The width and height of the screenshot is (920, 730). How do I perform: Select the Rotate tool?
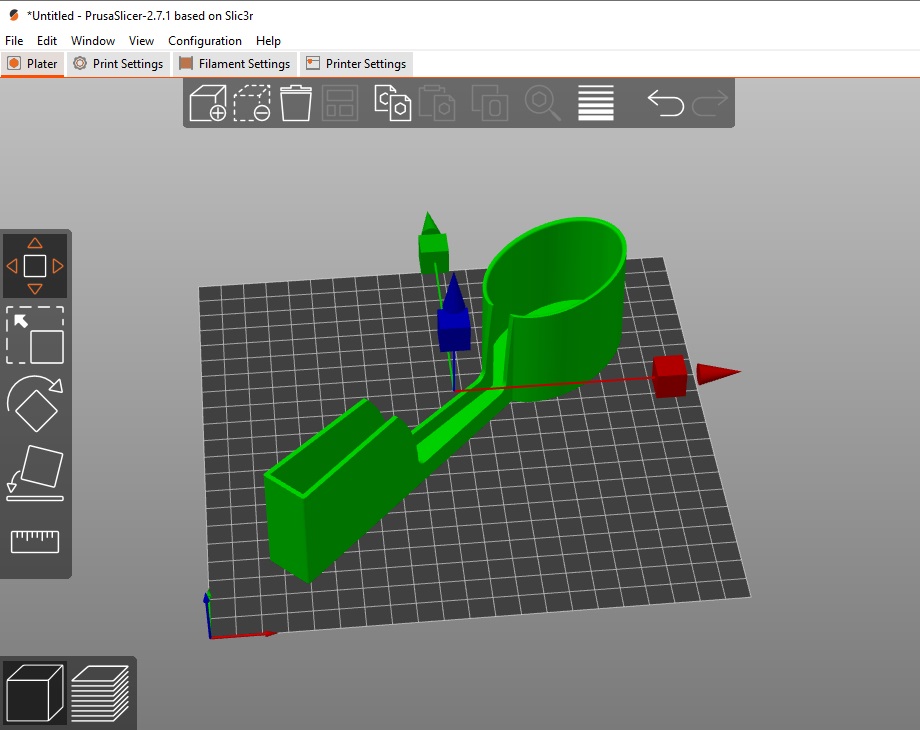35,404
